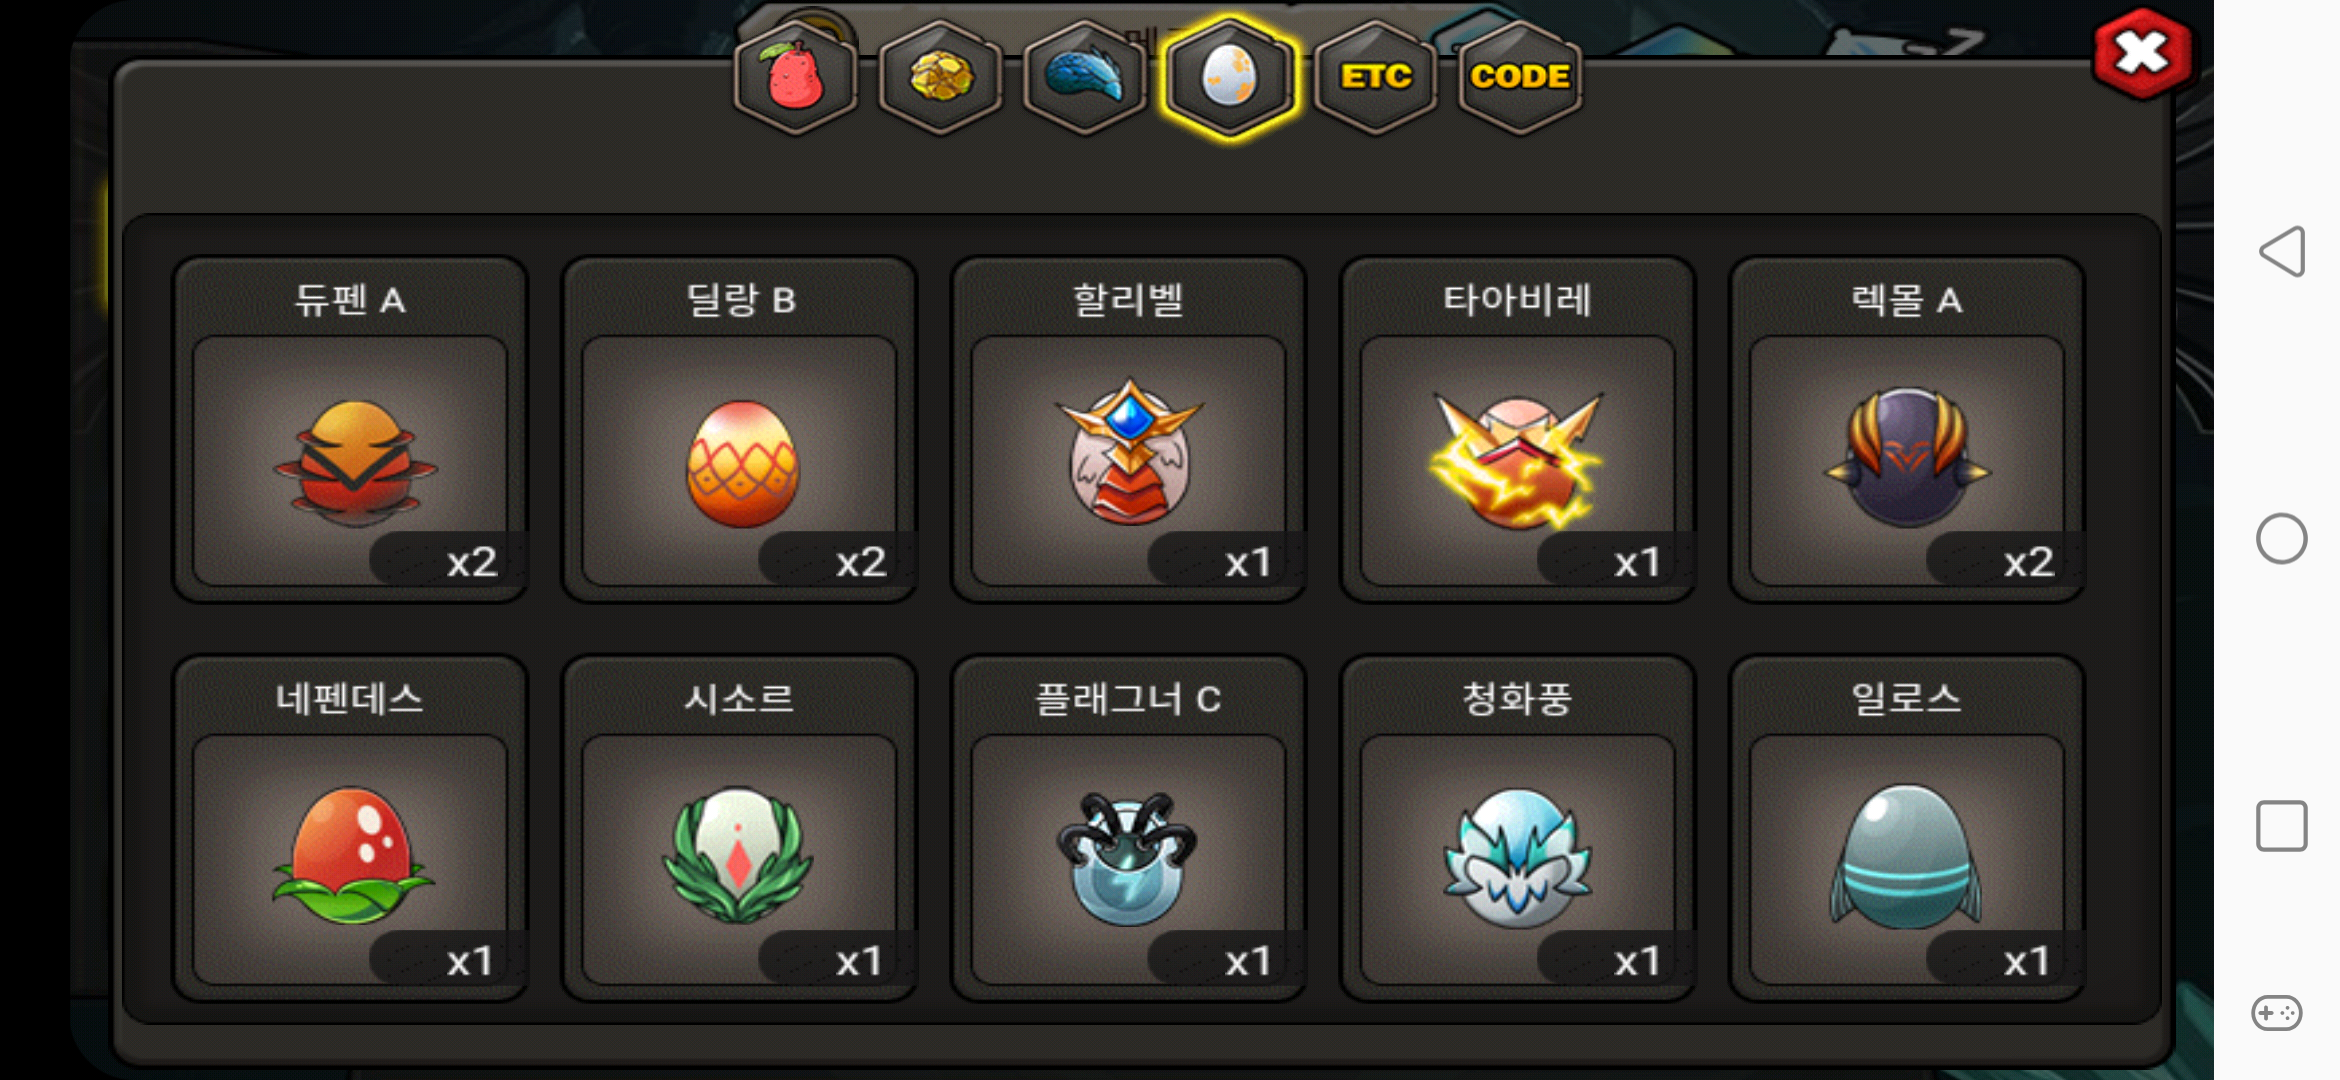Select the 청화풍 ice egg
The image size is (2340, 1080).
coord(1517,828)
